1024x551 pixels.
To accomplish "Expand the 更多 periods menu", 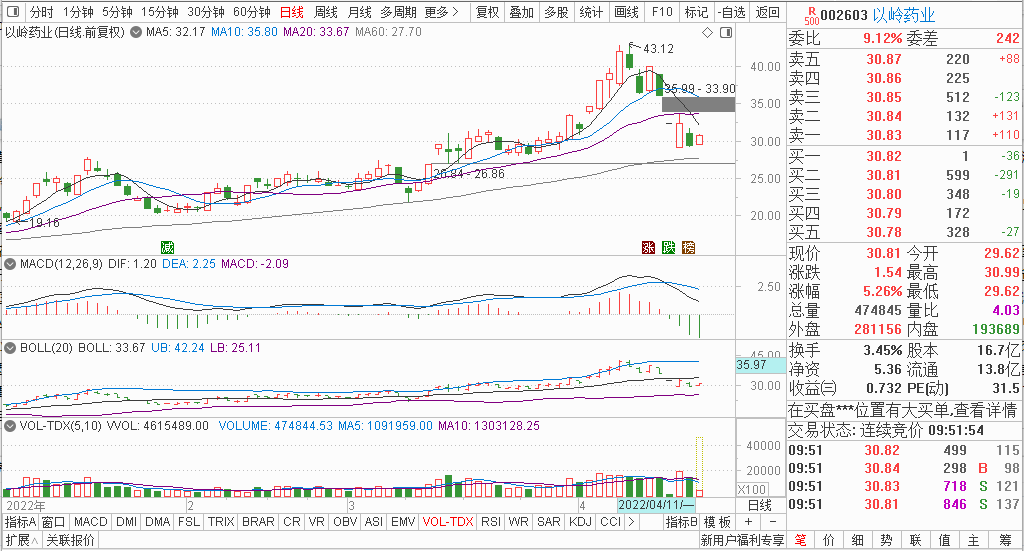I will (441, 12).
